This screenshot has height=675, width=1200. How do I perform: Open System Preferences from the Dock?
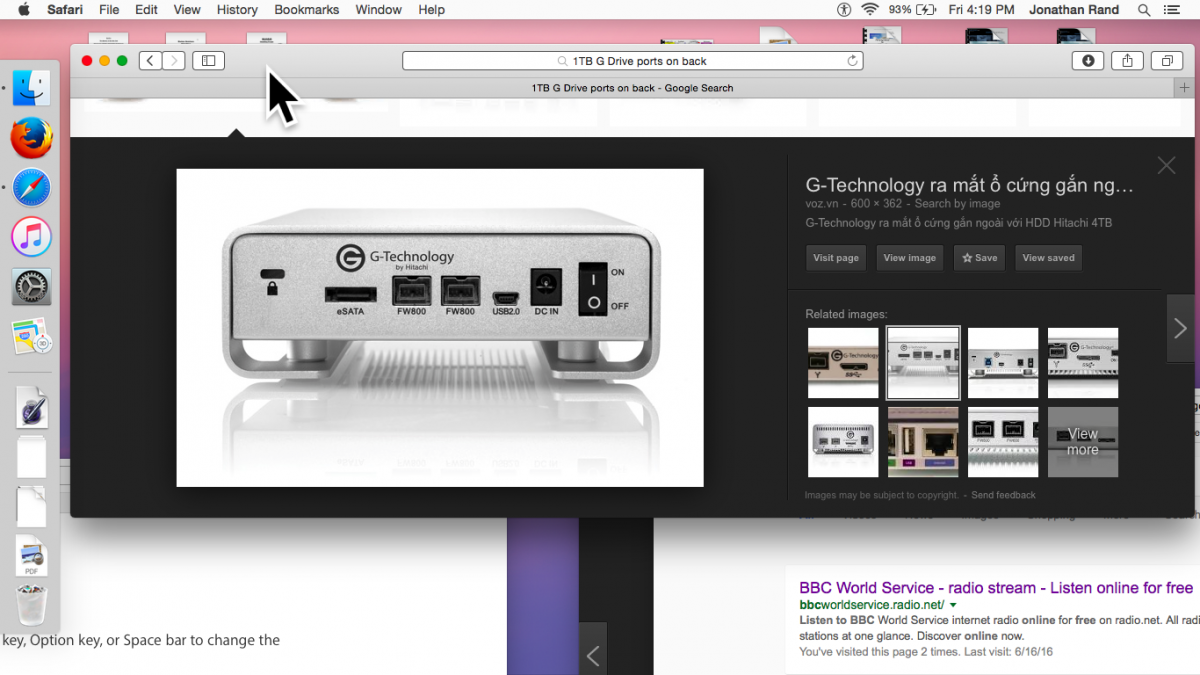pyautogui.click(x=31, y=288)
